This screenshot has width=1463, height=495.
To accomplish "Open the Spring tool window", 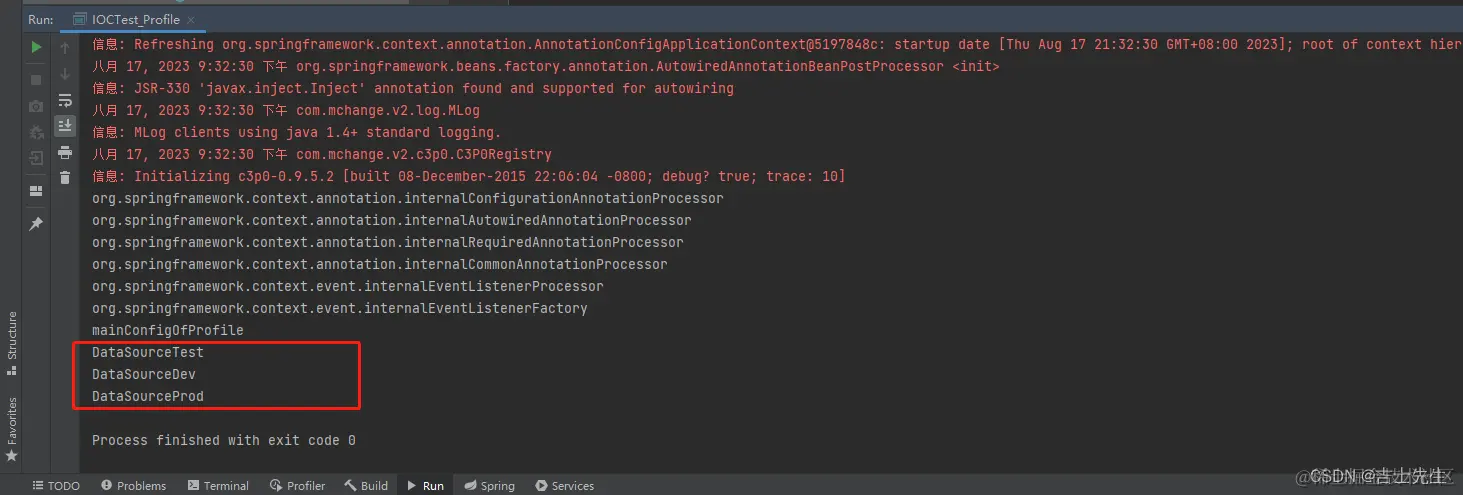I will pos(489,486).
